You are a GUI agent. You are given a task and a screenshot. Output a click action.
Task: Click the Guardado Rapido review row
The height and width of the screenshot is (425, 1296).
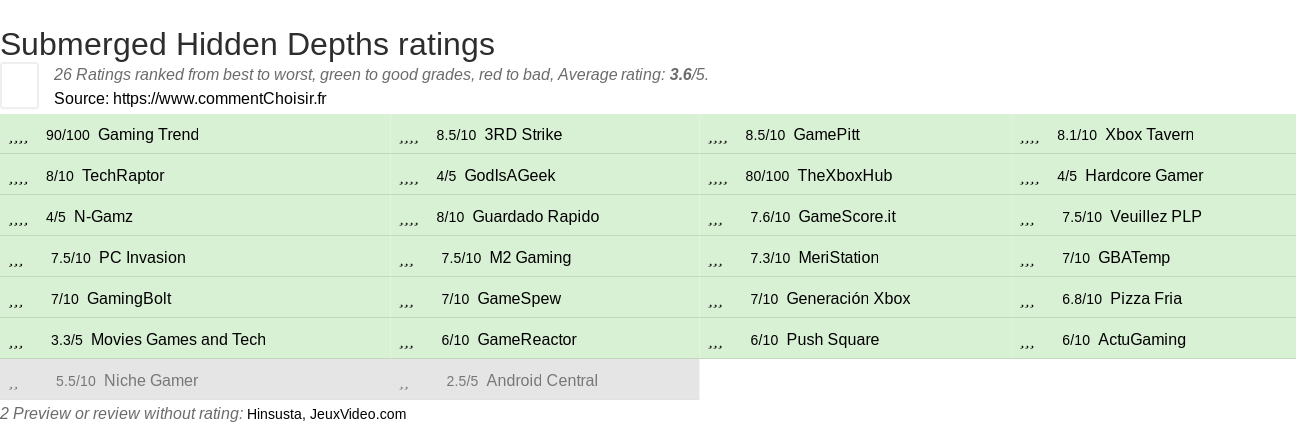[544, 216]
